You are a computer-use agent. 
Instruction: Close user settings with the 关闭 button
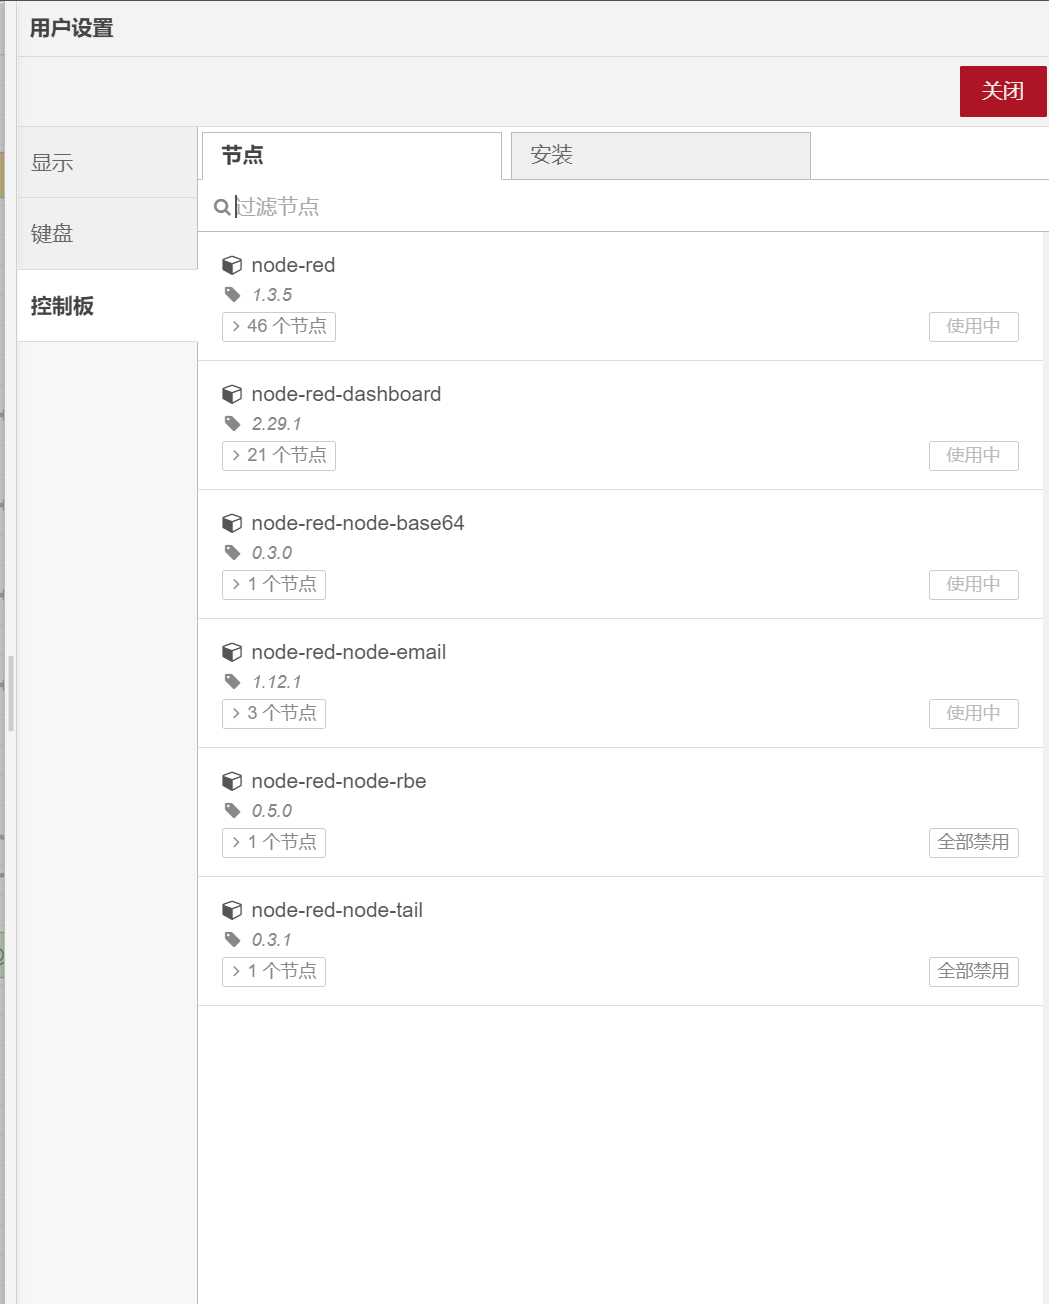click(x=1002, y=91)
